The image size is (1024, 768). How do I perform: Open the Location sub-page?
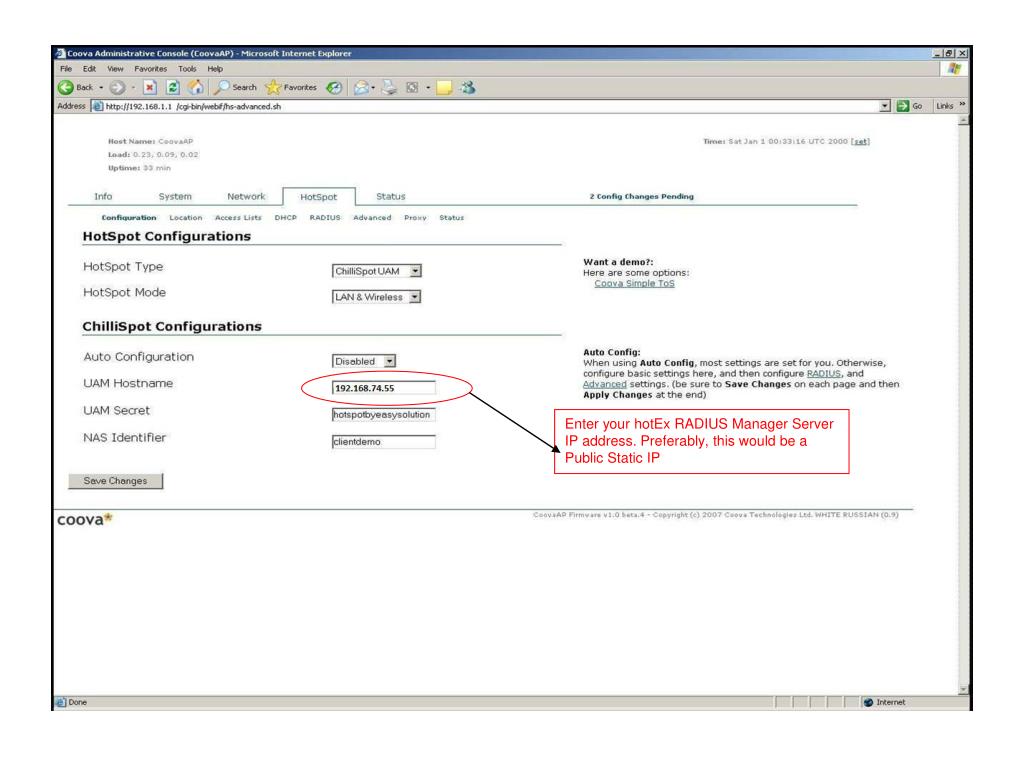(185, 217)
